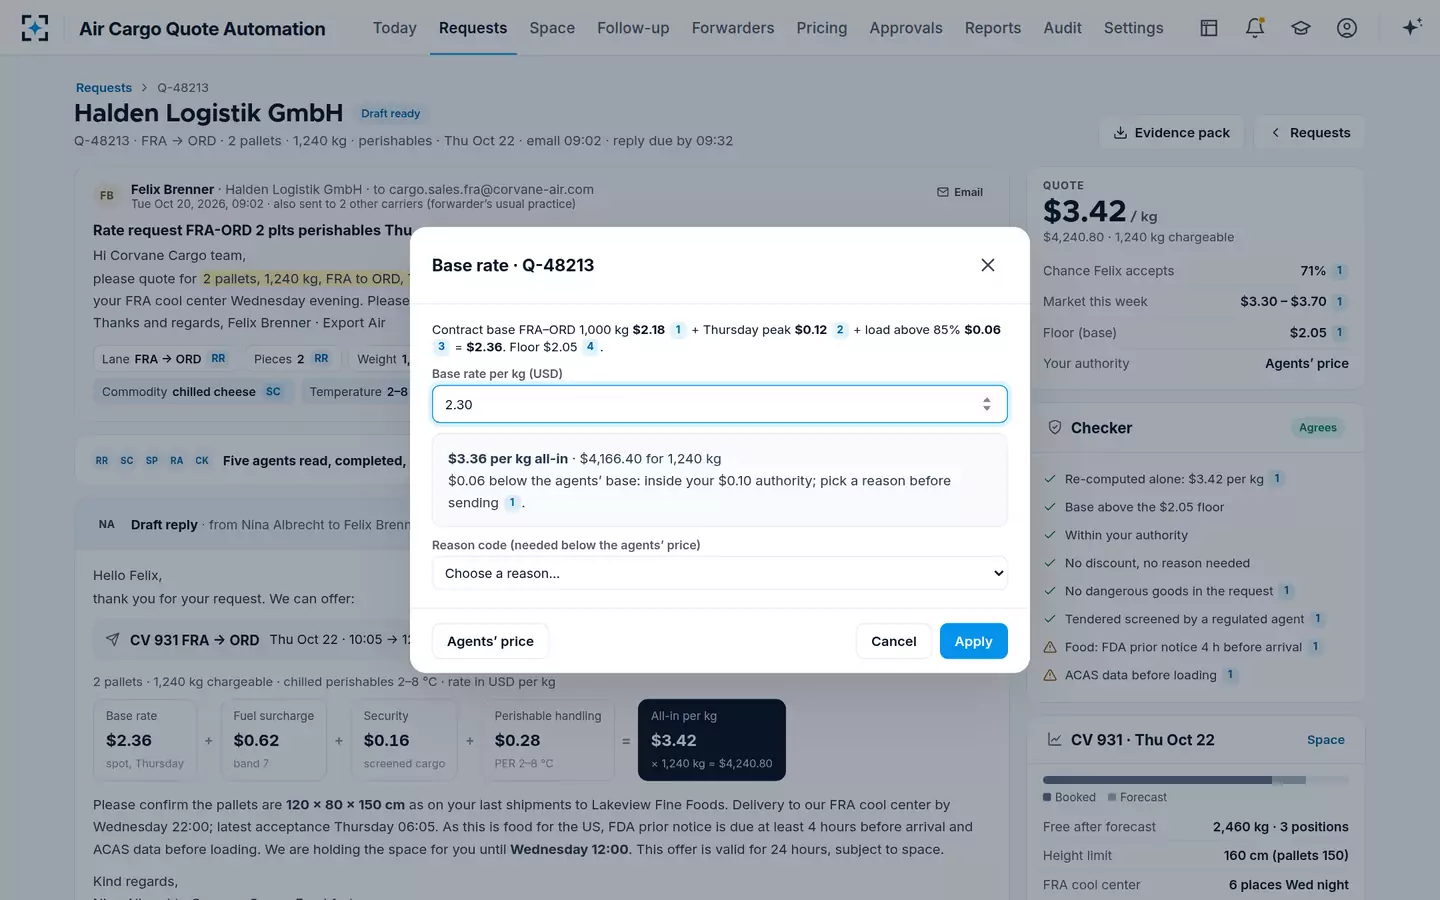Open the Pricing tab

822,28
